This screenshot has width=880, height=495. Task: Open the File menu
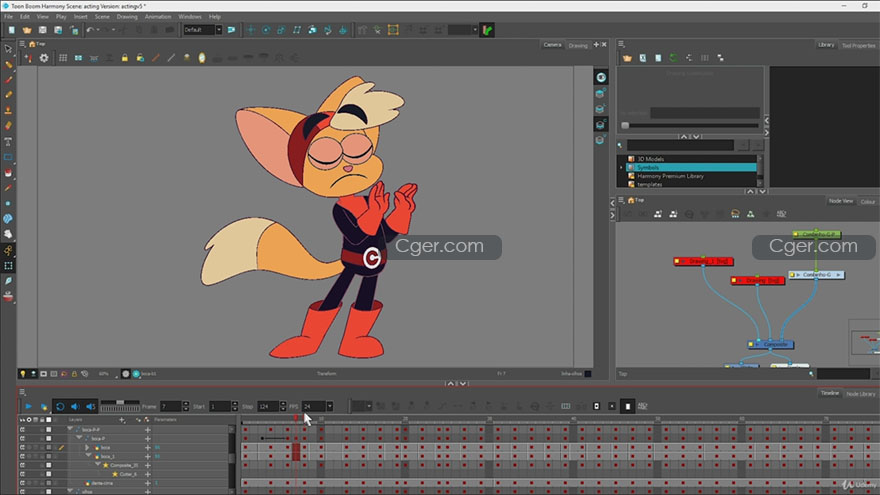[x=8, y=17]
